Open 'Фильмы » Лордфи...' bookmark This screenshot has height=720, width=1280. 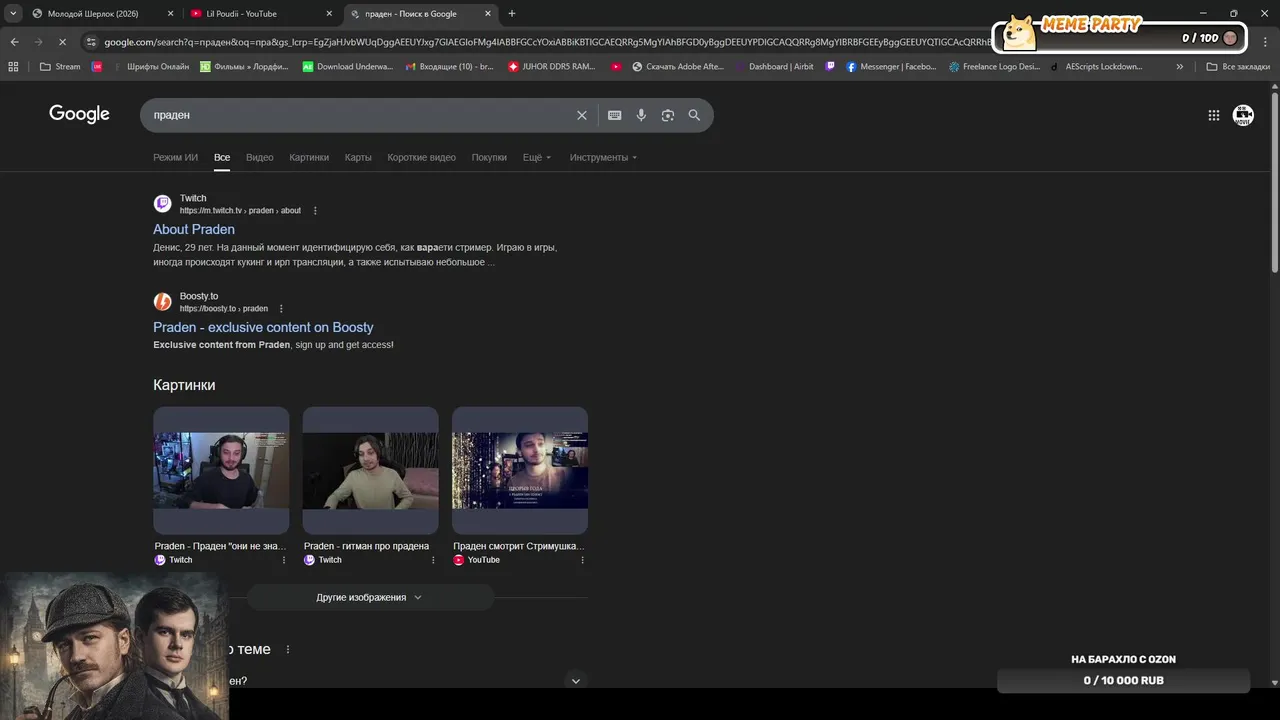(x=245, y=67)
